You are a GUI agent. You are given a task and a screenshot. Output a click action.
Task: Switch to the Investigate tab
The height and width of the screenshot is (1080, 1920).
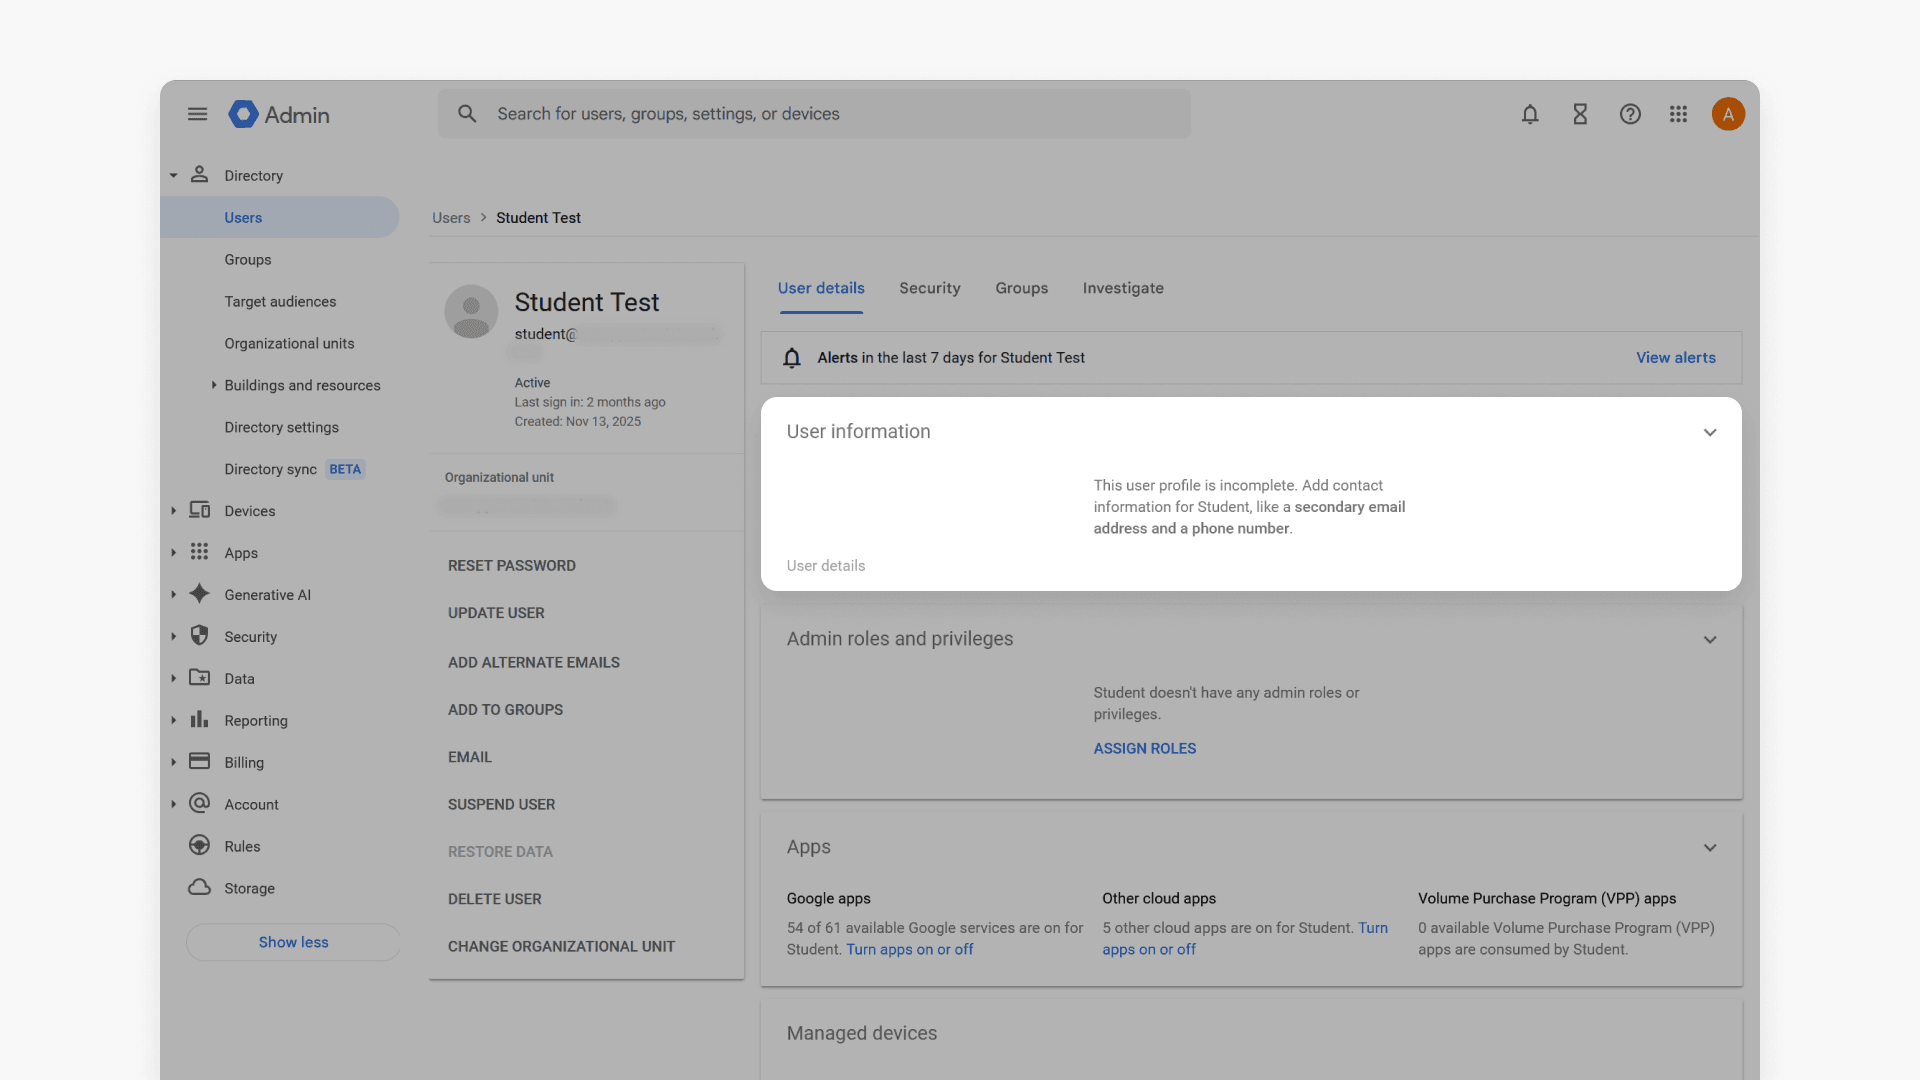(1123, 288)
